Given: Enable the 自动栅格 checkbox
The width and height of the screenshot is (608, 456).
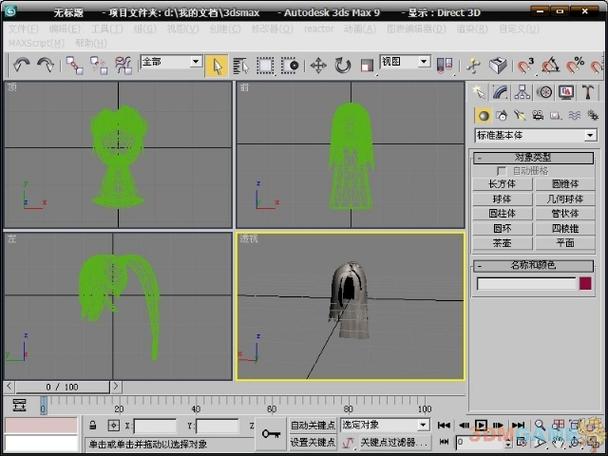Looking at the screenshot, I should pyautogui.click(x=501, y=171).
